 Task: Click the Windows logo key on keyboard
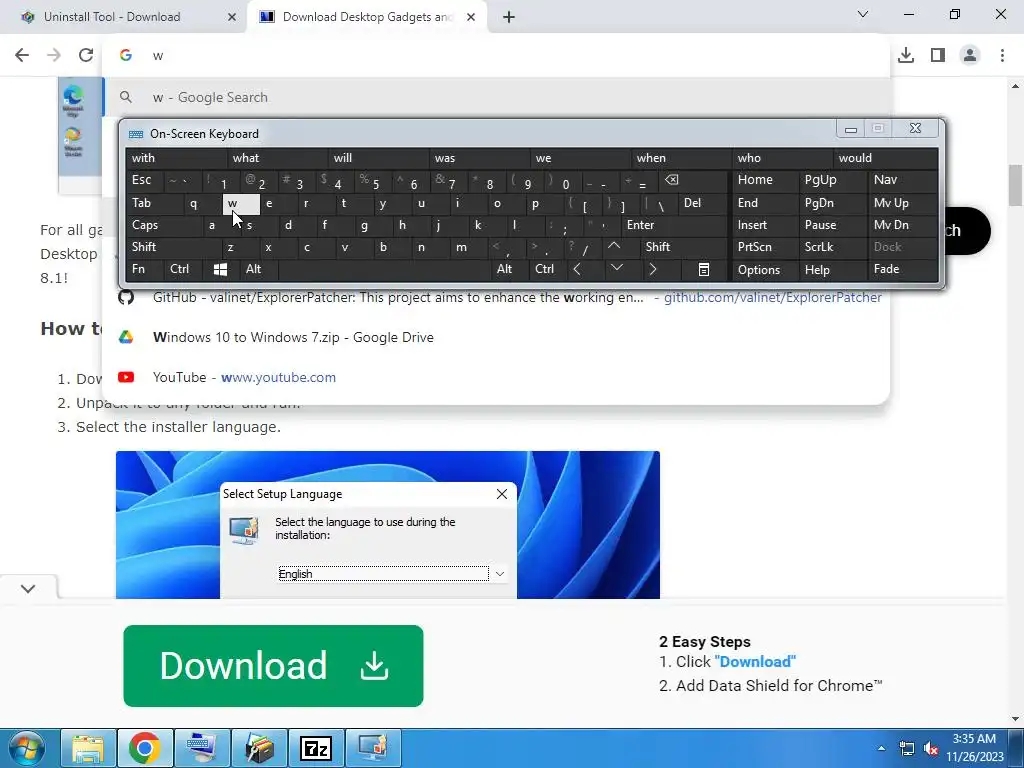(221, 269)
